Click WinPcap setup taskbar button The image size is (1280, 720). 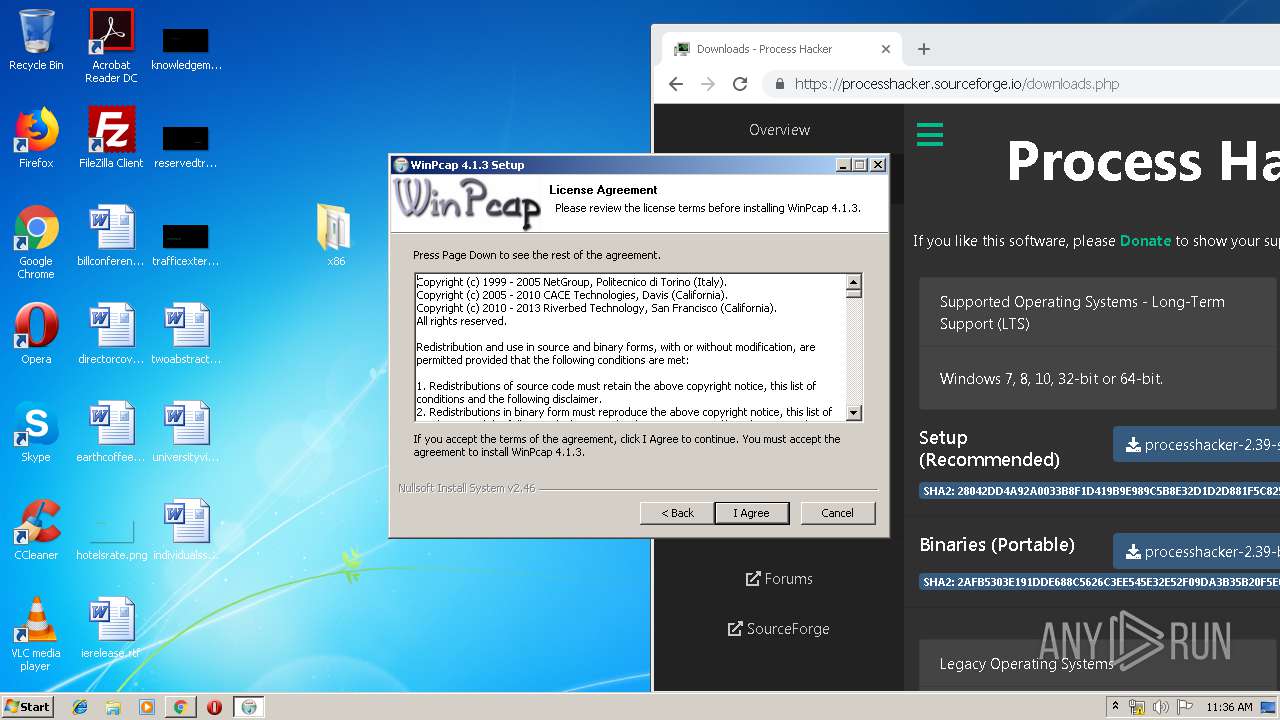tap(249, 707)
